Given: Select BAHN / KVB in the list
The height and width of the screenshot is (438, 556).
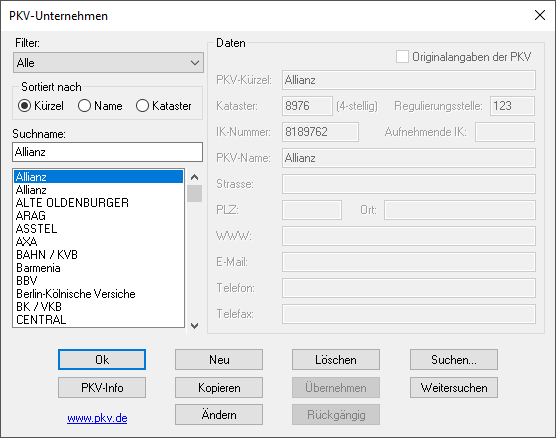Looking at the screenshot, I should pos(99,255).
